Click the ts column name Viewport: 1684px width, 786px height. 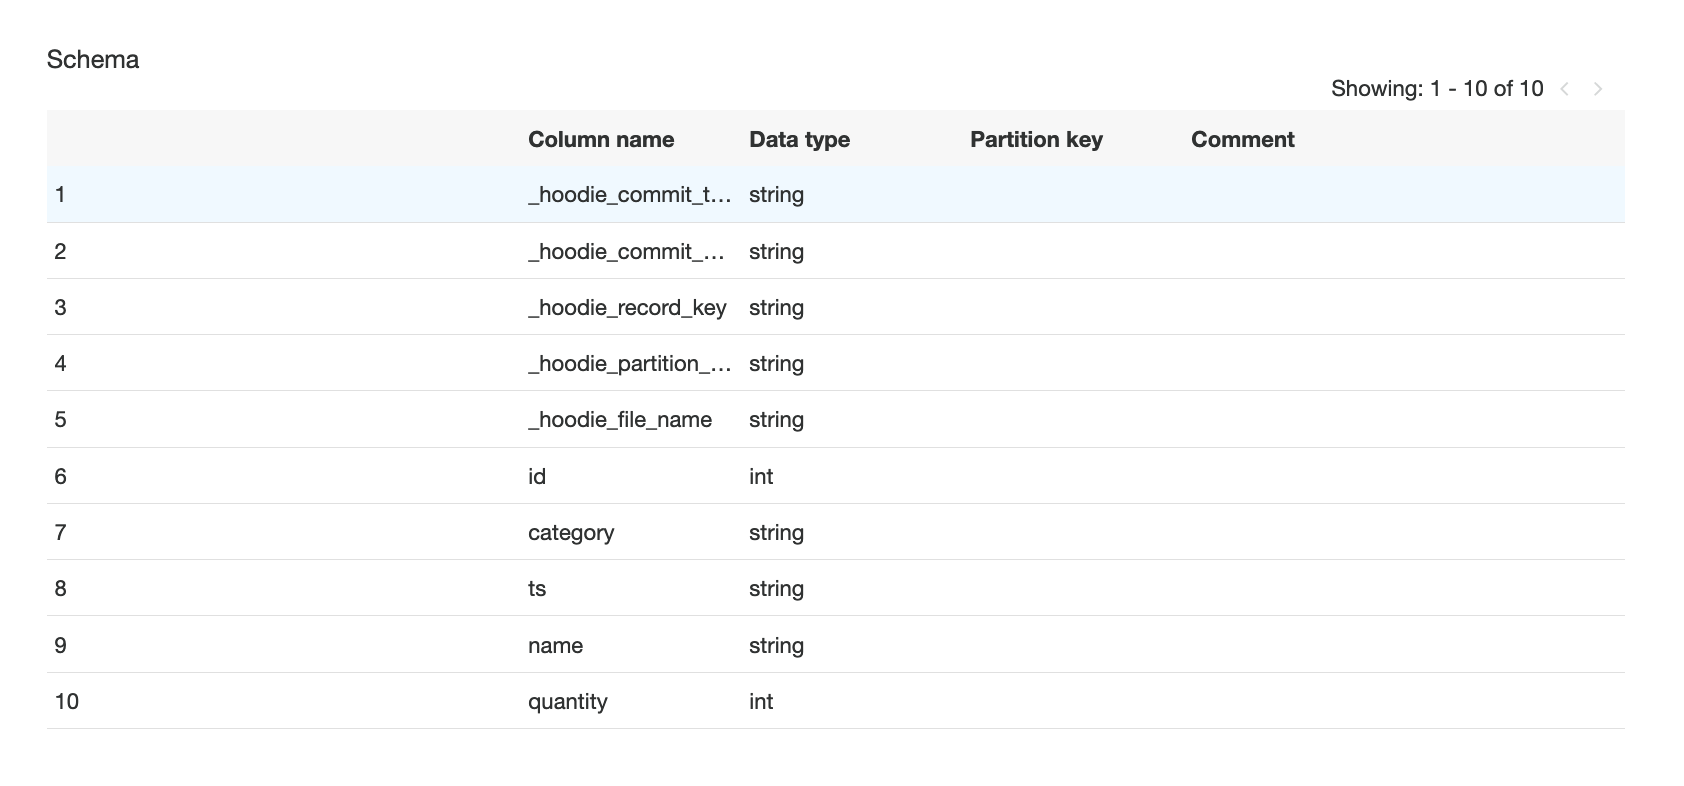pyautogui.click(x=537, y=589)
